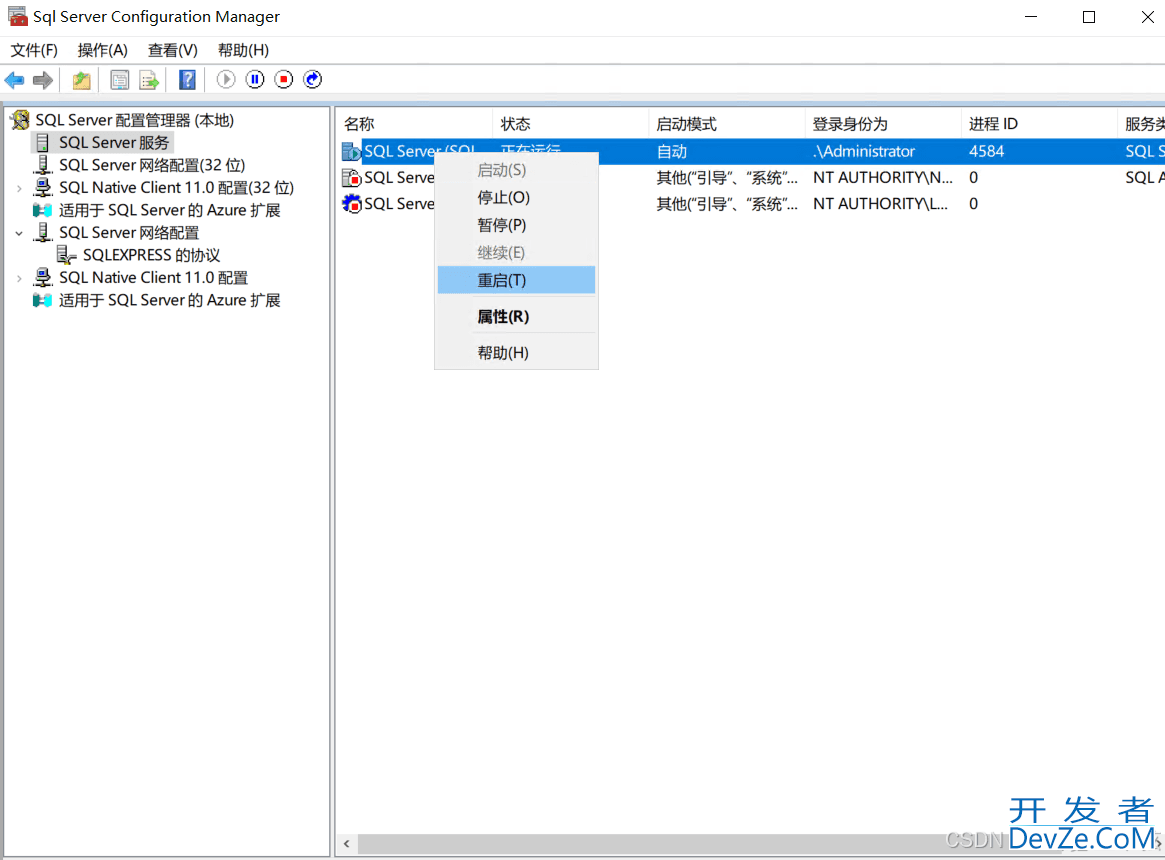Click the Up one level folder icon

82,80
